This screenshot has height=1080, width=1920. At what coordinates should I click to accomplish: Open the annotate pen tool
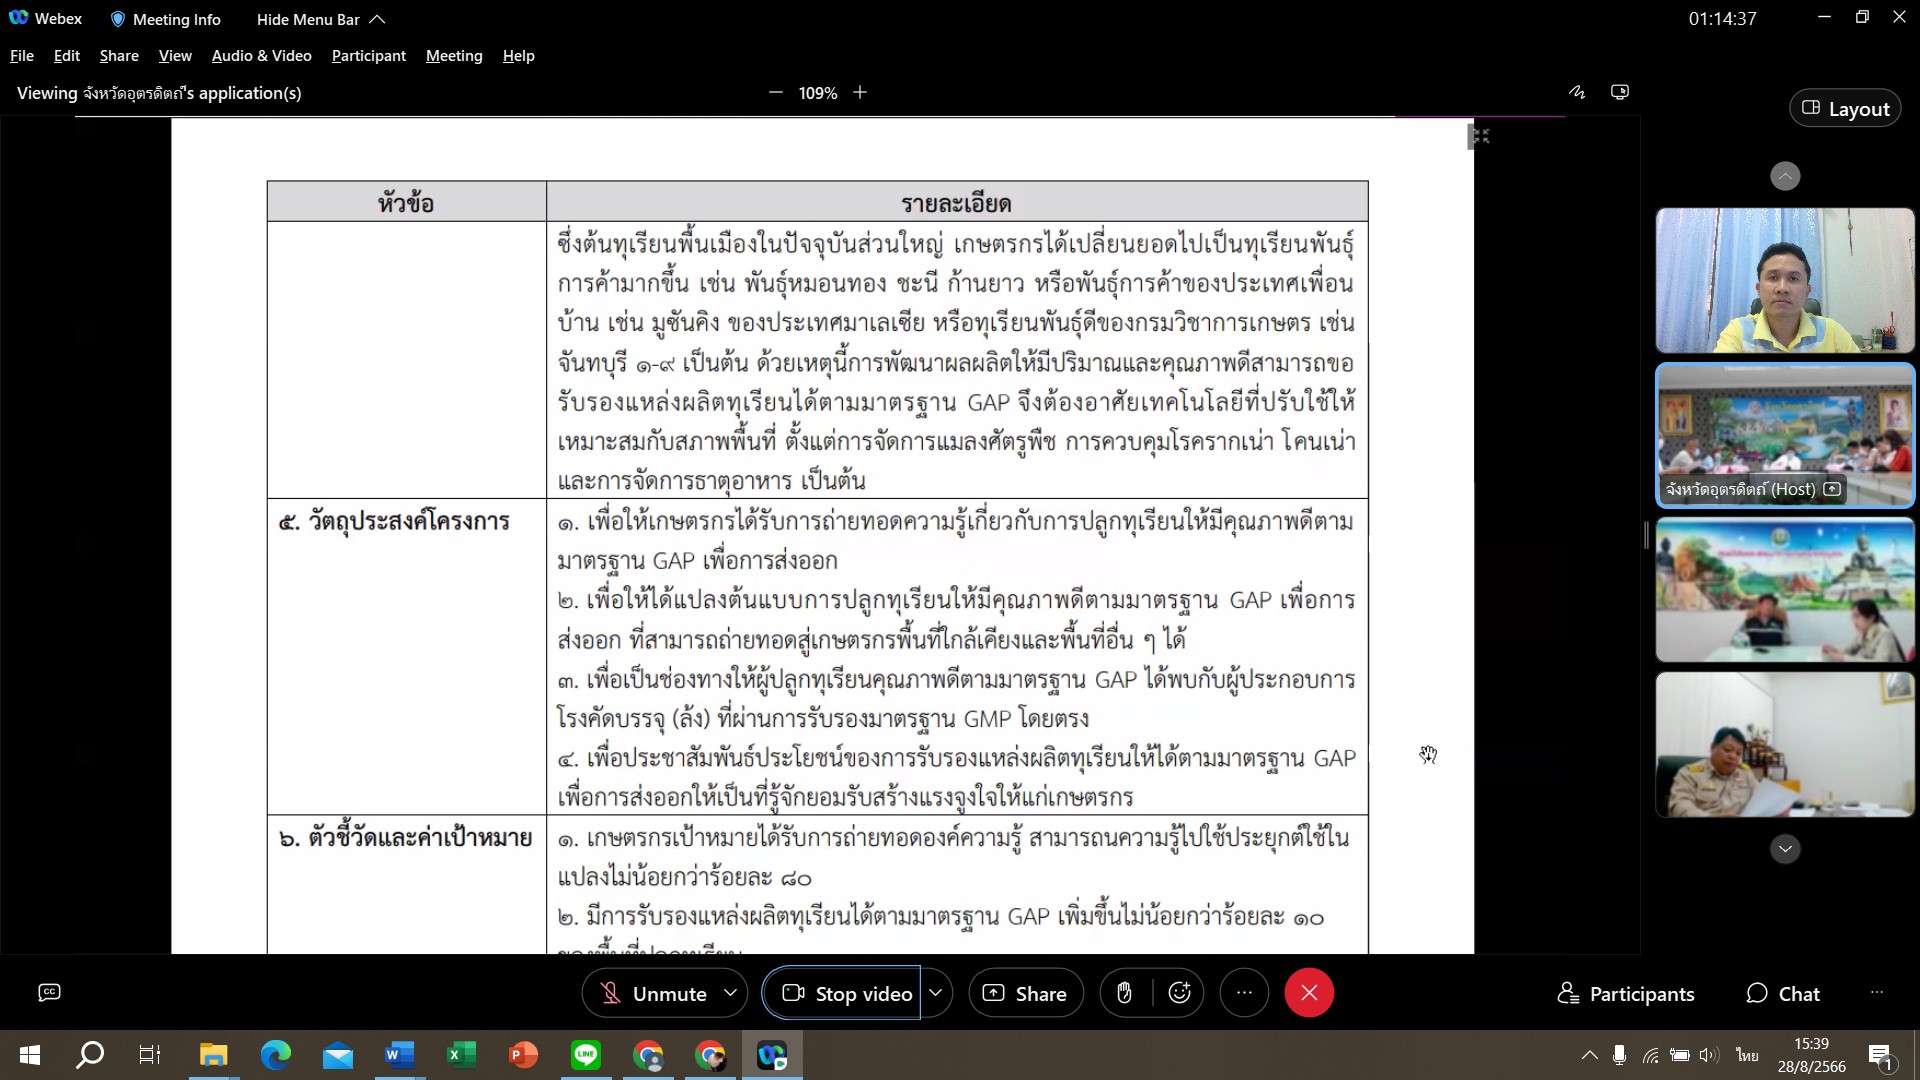coord(1577,92)
